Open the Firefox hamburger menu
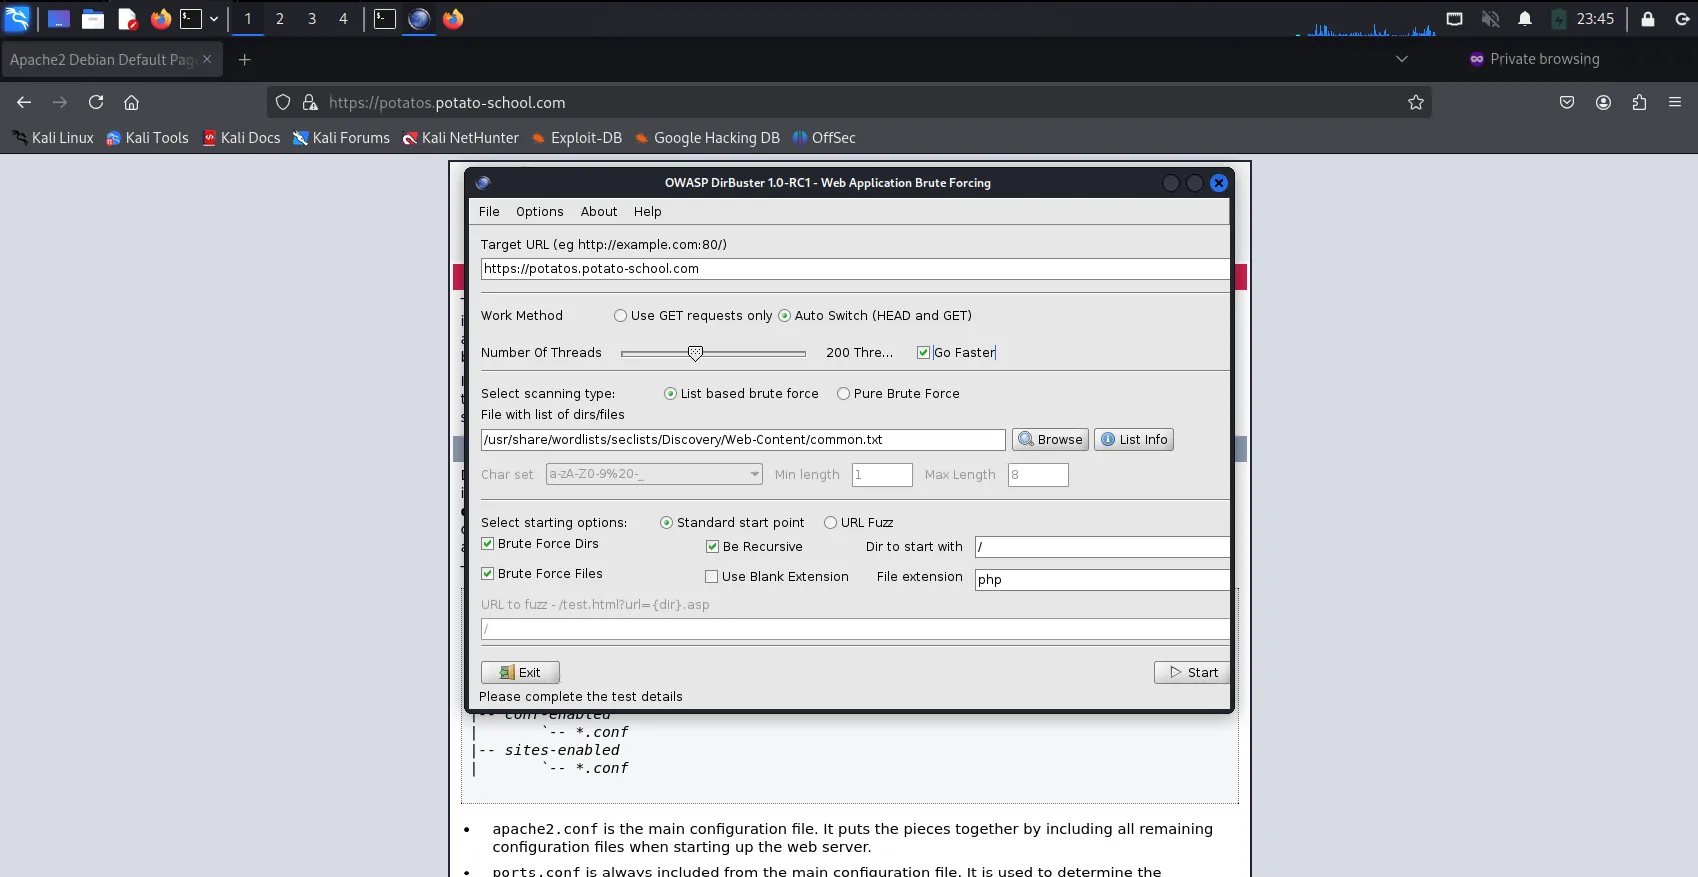The width and height of the screenshot is (1698, 877). 1675,102
